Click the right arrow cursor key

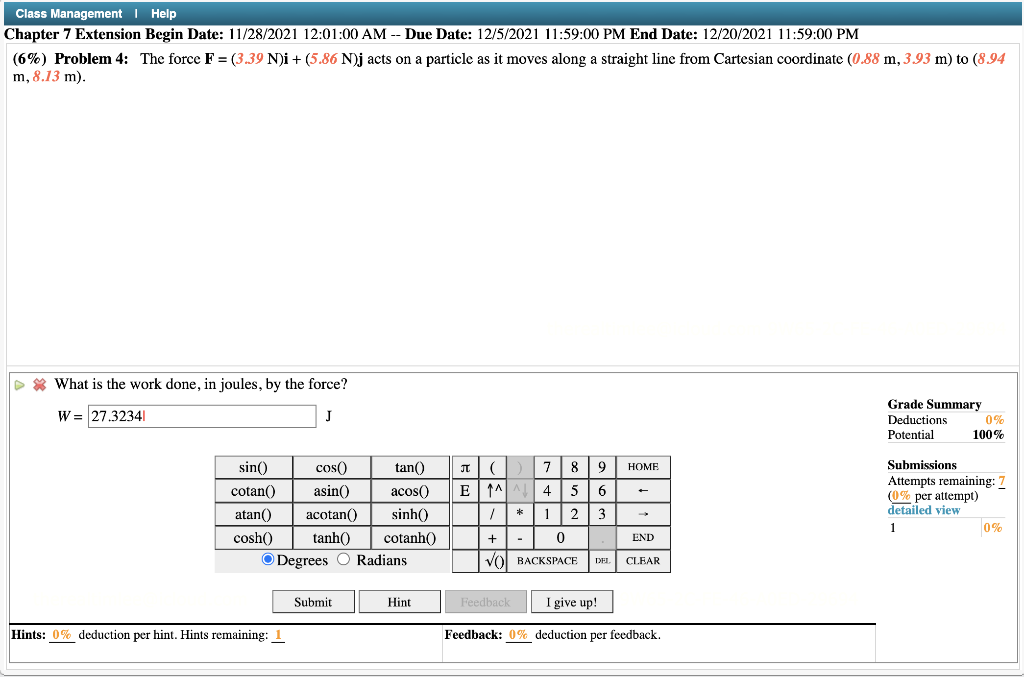(642, 514)
